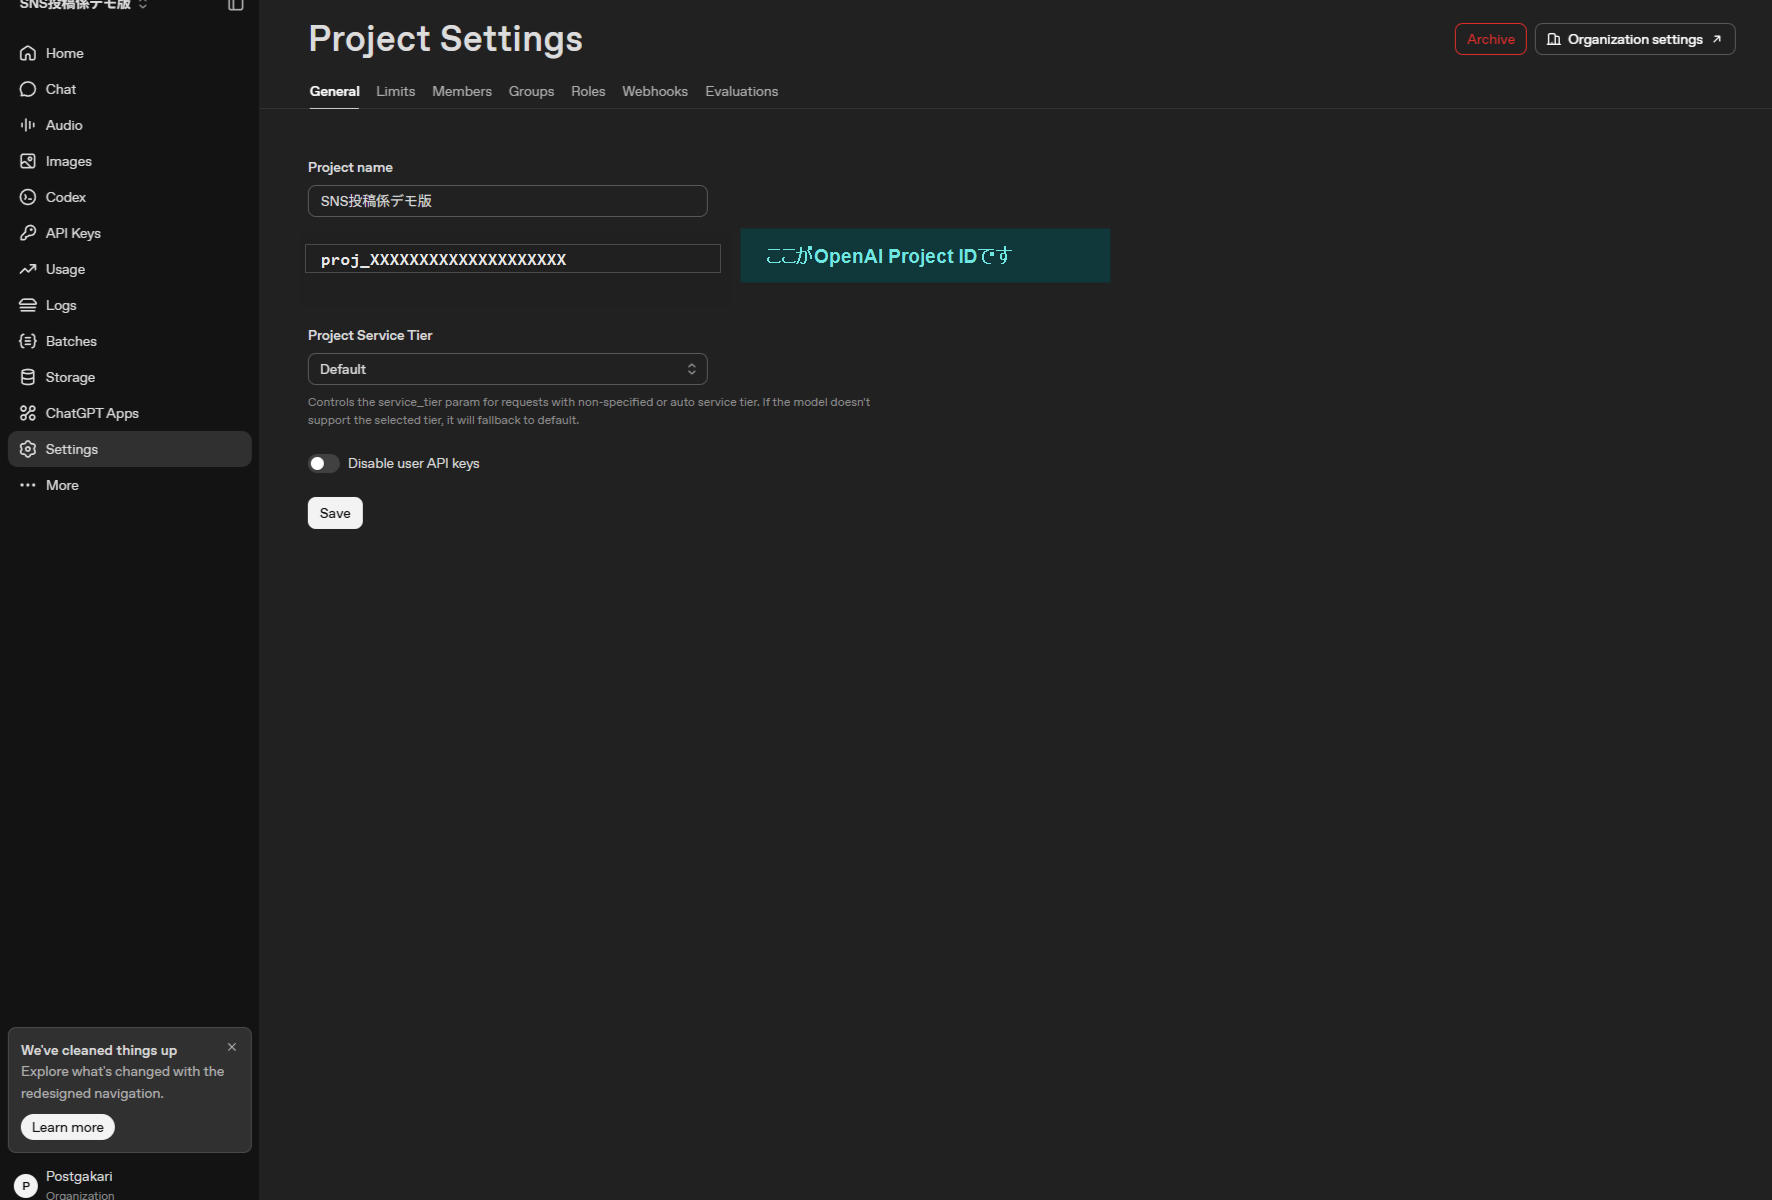This screenshot has width=1772, height=1200.
Task: Click the Project Settings heading
Action: point(445,39)
